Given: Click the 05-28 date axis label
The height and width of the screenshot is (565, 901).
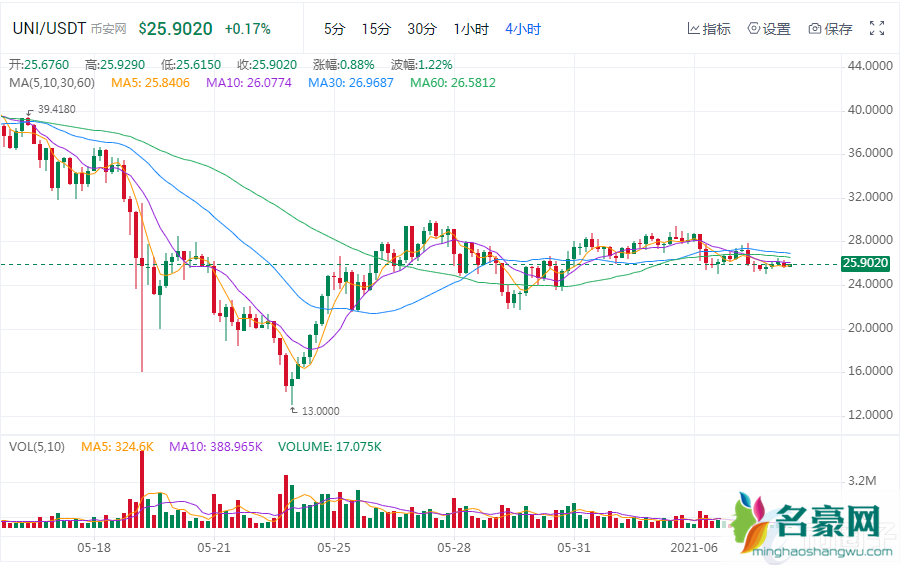Looking at the screenshot, I should click(x=454, y=548).
